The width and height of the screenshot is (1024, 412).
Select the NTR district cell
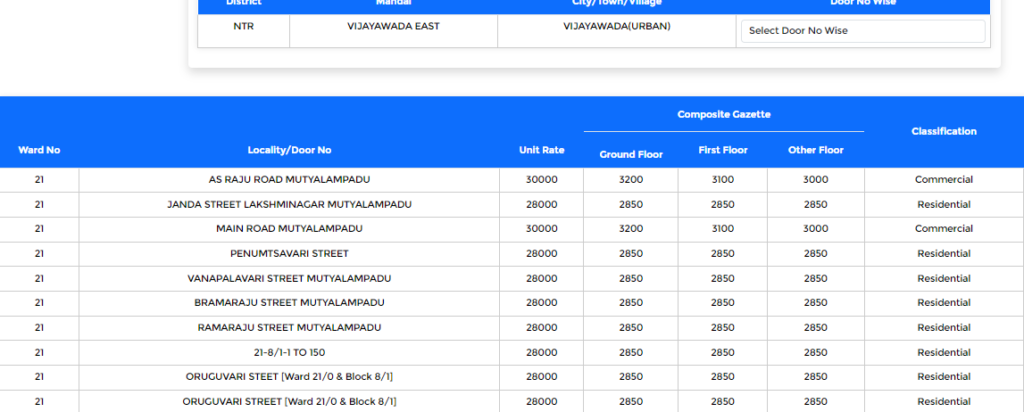click(x=243, y=26)
